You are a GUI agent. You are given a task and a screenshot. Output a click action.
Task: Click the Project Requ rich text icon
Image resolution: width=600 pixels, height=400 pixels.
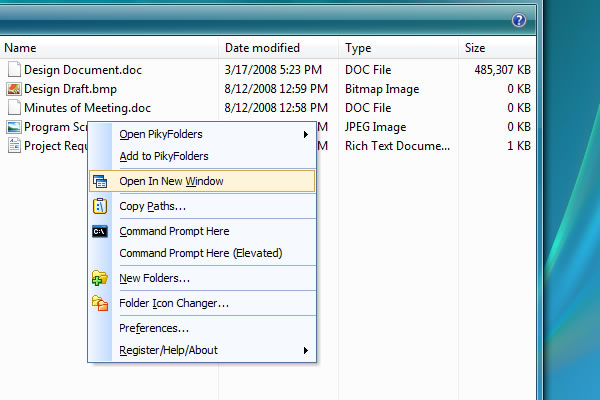coord(14,146)
